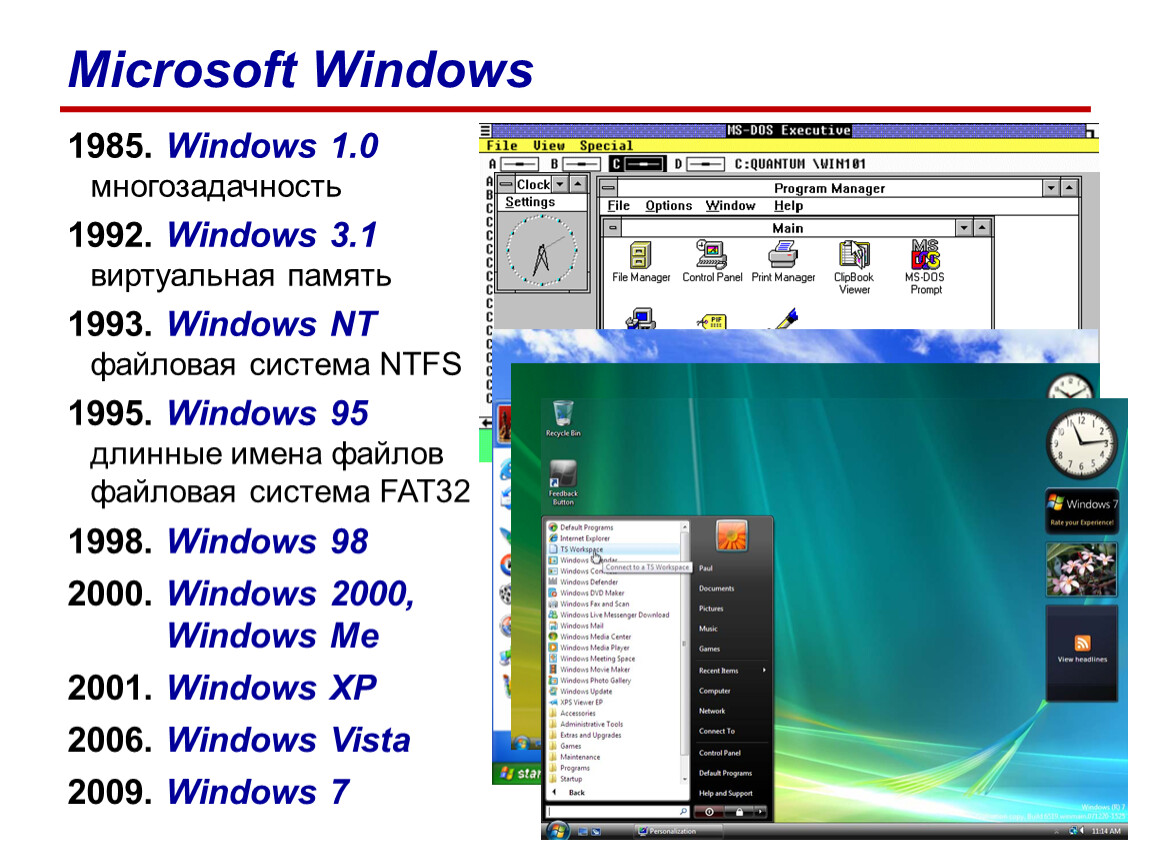Viewport: 1150px width, 864px height.
Task: Click the Feedback Button desktop icon
Action: pos(563,483)
